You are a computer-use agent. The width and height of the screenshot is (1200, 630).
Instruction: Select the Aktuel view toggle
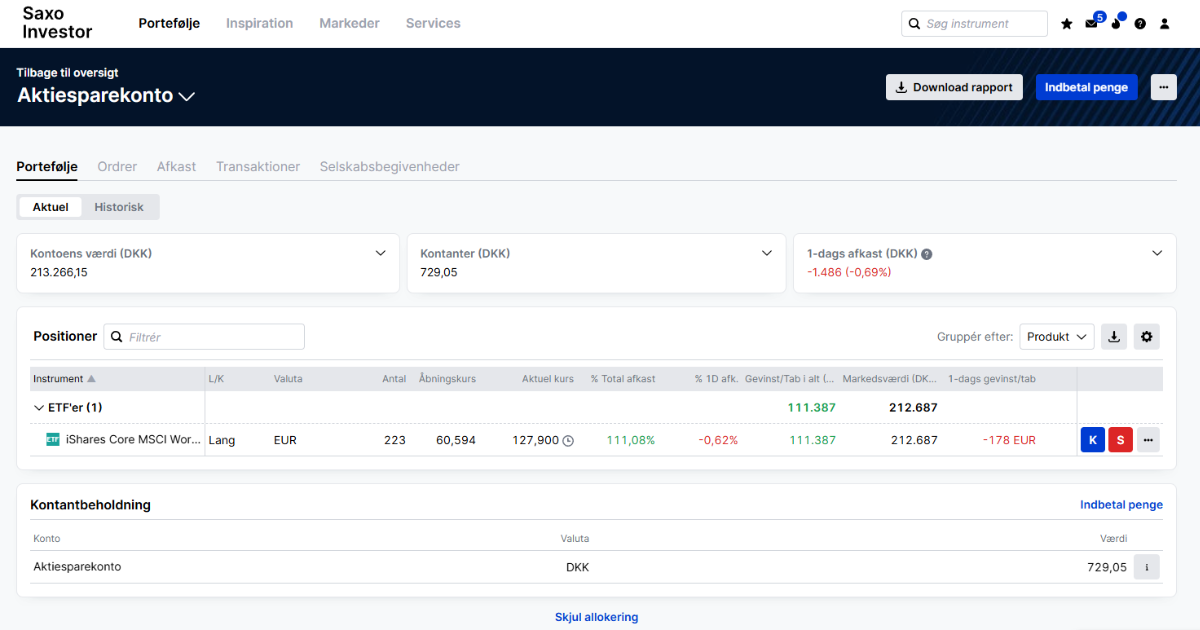click(x=51, y=207)
